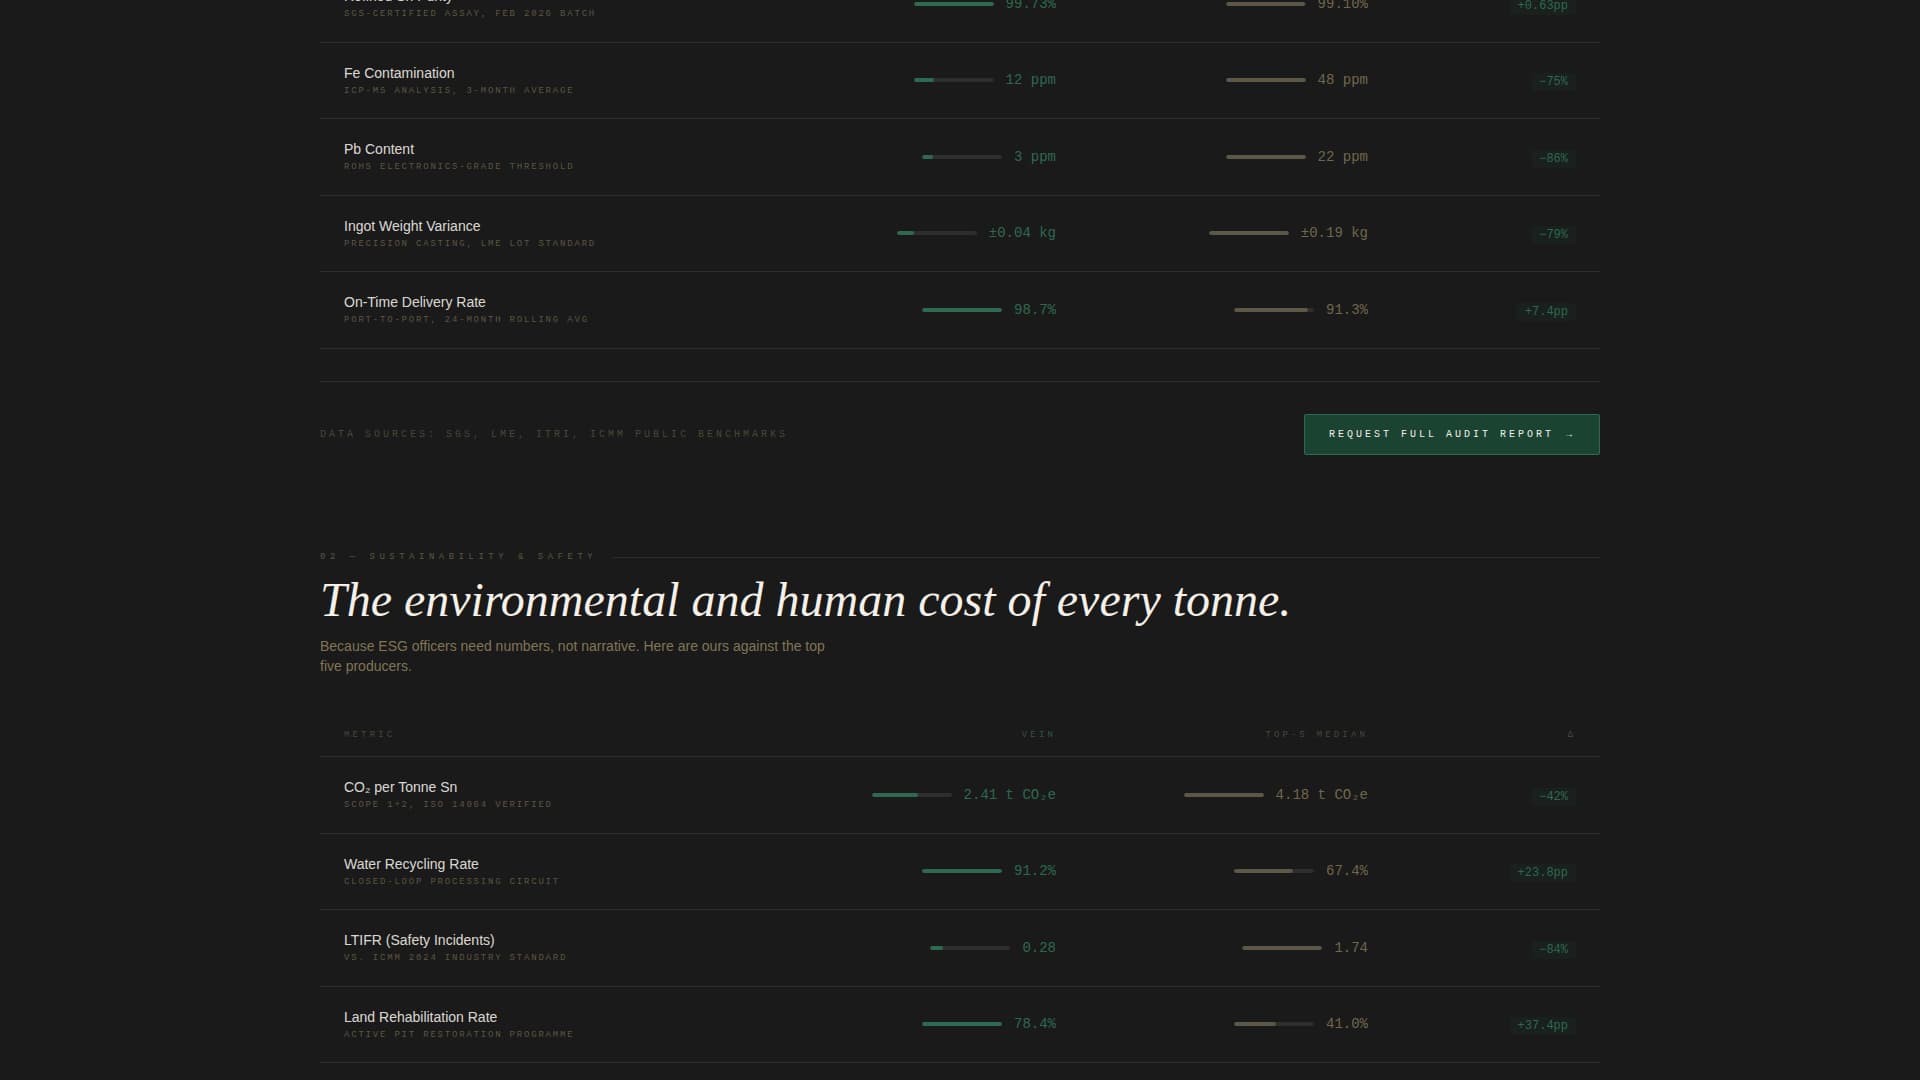Click the environmental cost section heading
Viewport: 1920px width, 1080px height.
pyautogui.click(x=805, y=601)
